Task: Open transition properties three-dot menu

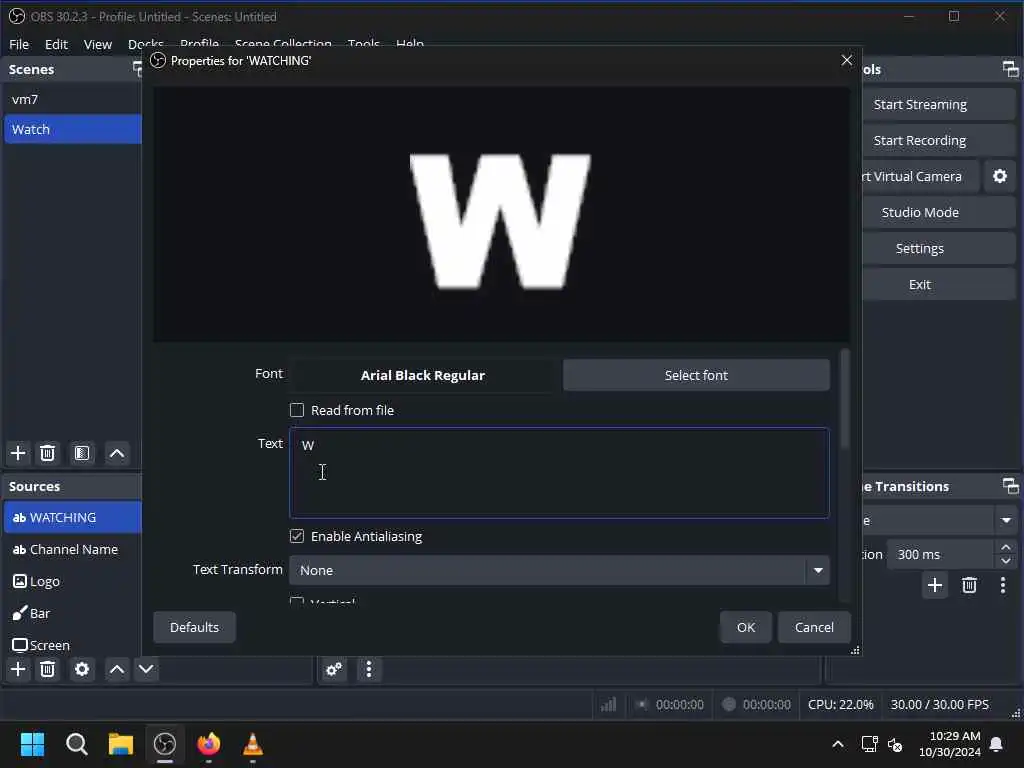Action: [1003, 585]
